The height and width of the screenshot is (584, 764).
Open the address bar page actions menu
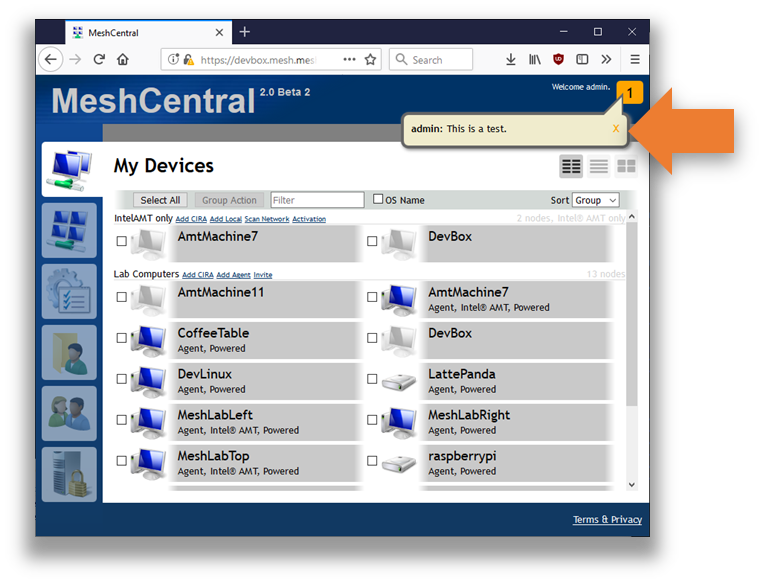pos(349,60)
